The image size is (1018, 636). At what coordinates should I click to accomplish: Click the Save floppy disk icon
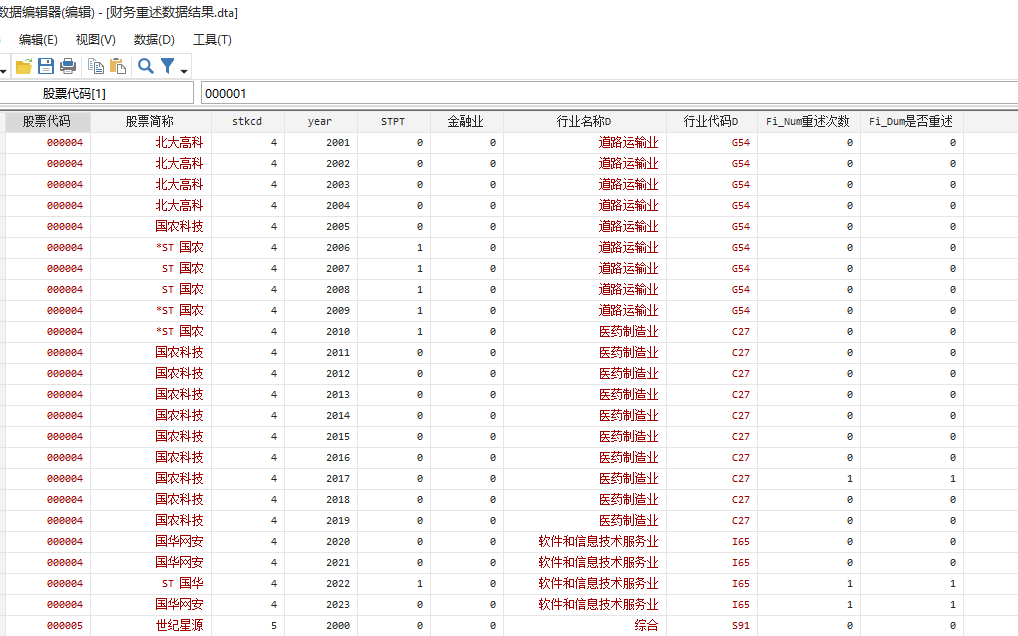pos(46,66)
